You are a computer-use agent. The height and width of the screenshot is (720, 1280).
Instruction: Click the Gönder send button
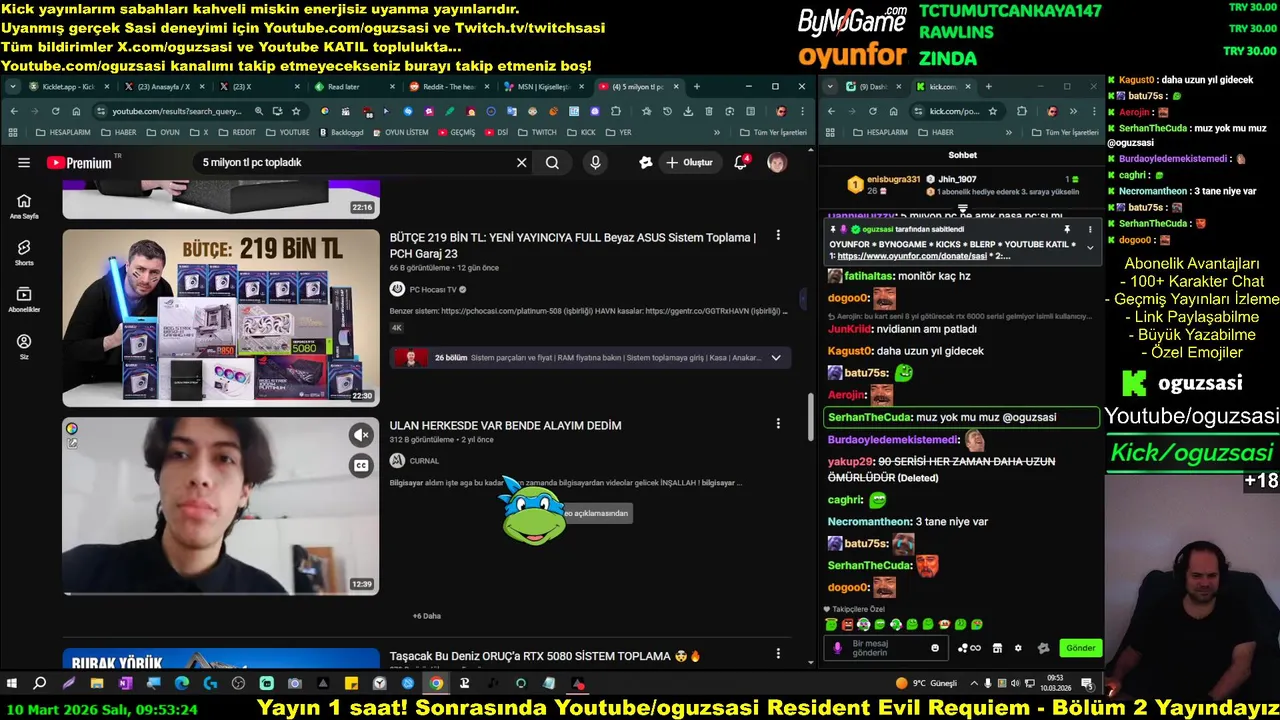(x=1080, y=648)
